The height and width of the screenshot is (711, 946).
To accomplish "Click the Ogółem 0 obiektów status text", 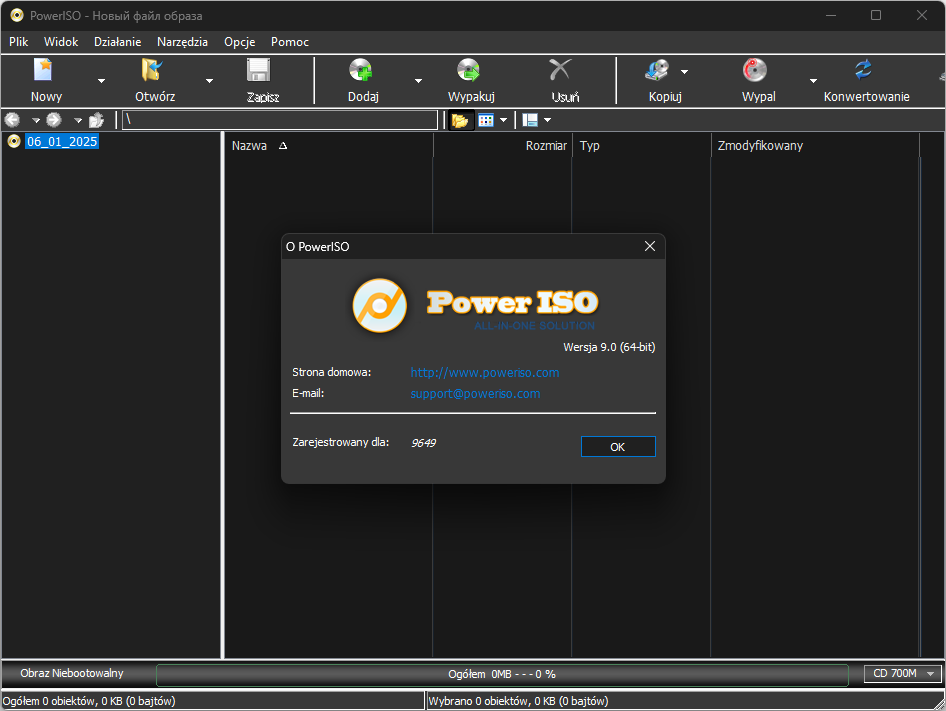I will pyautogui.click(x=89, y=701).
